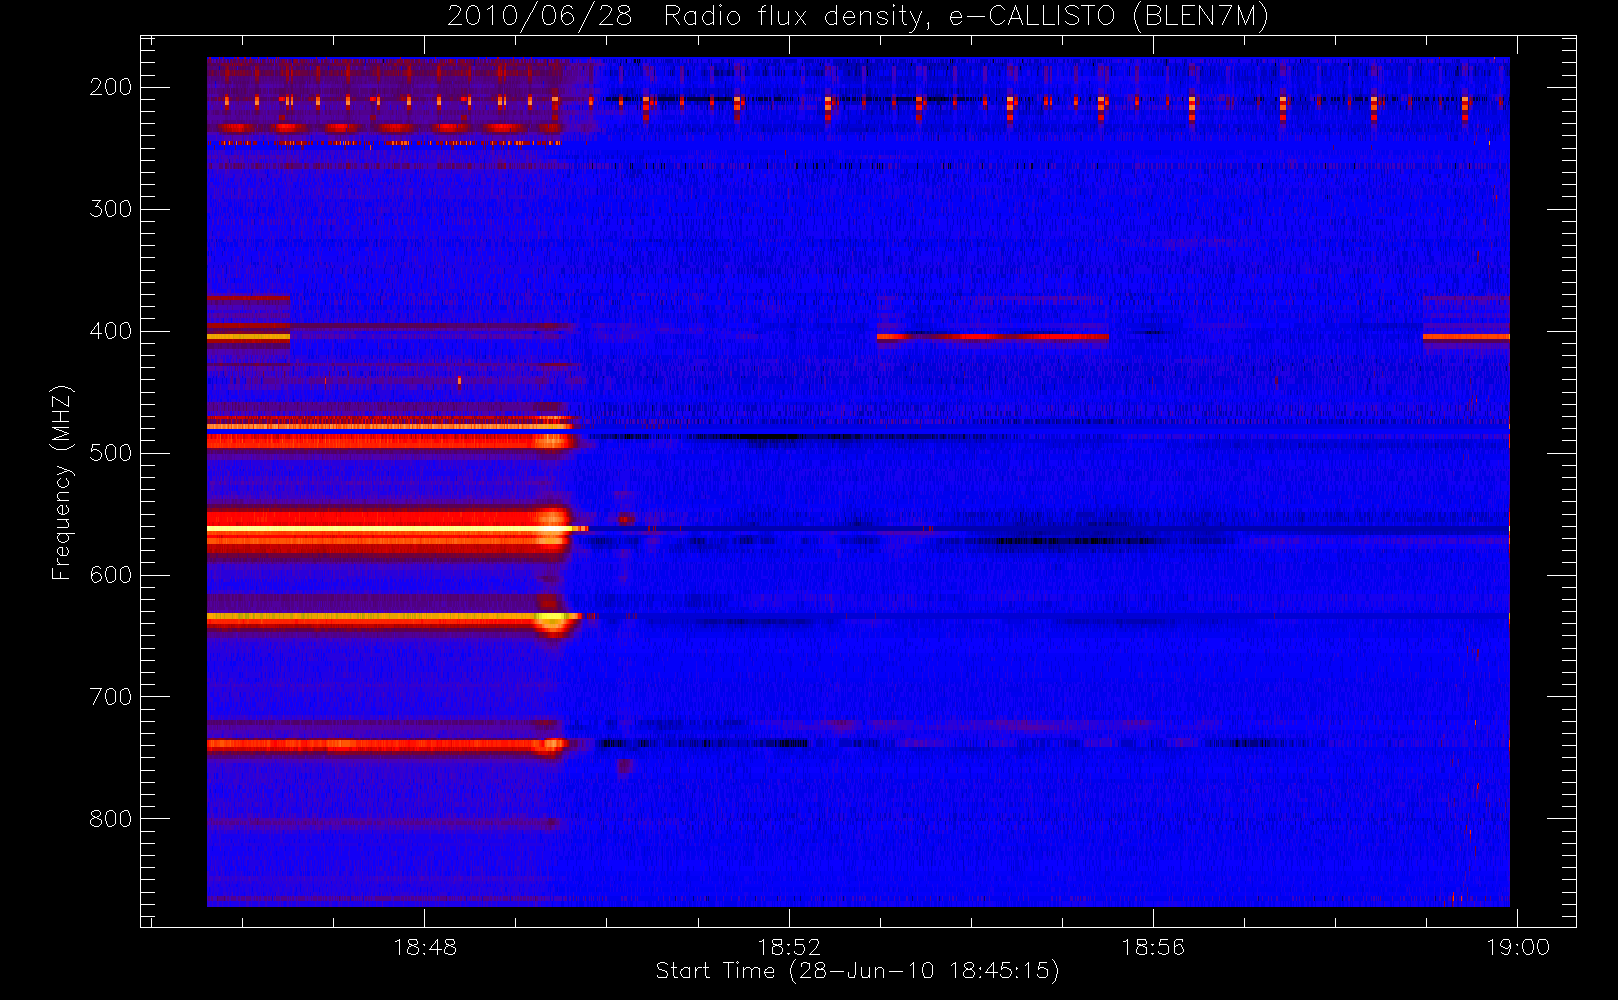This screenshot has width=1618, height=1000.
Task: Click the 19:00 time axis label
Action: point(1517,946)
